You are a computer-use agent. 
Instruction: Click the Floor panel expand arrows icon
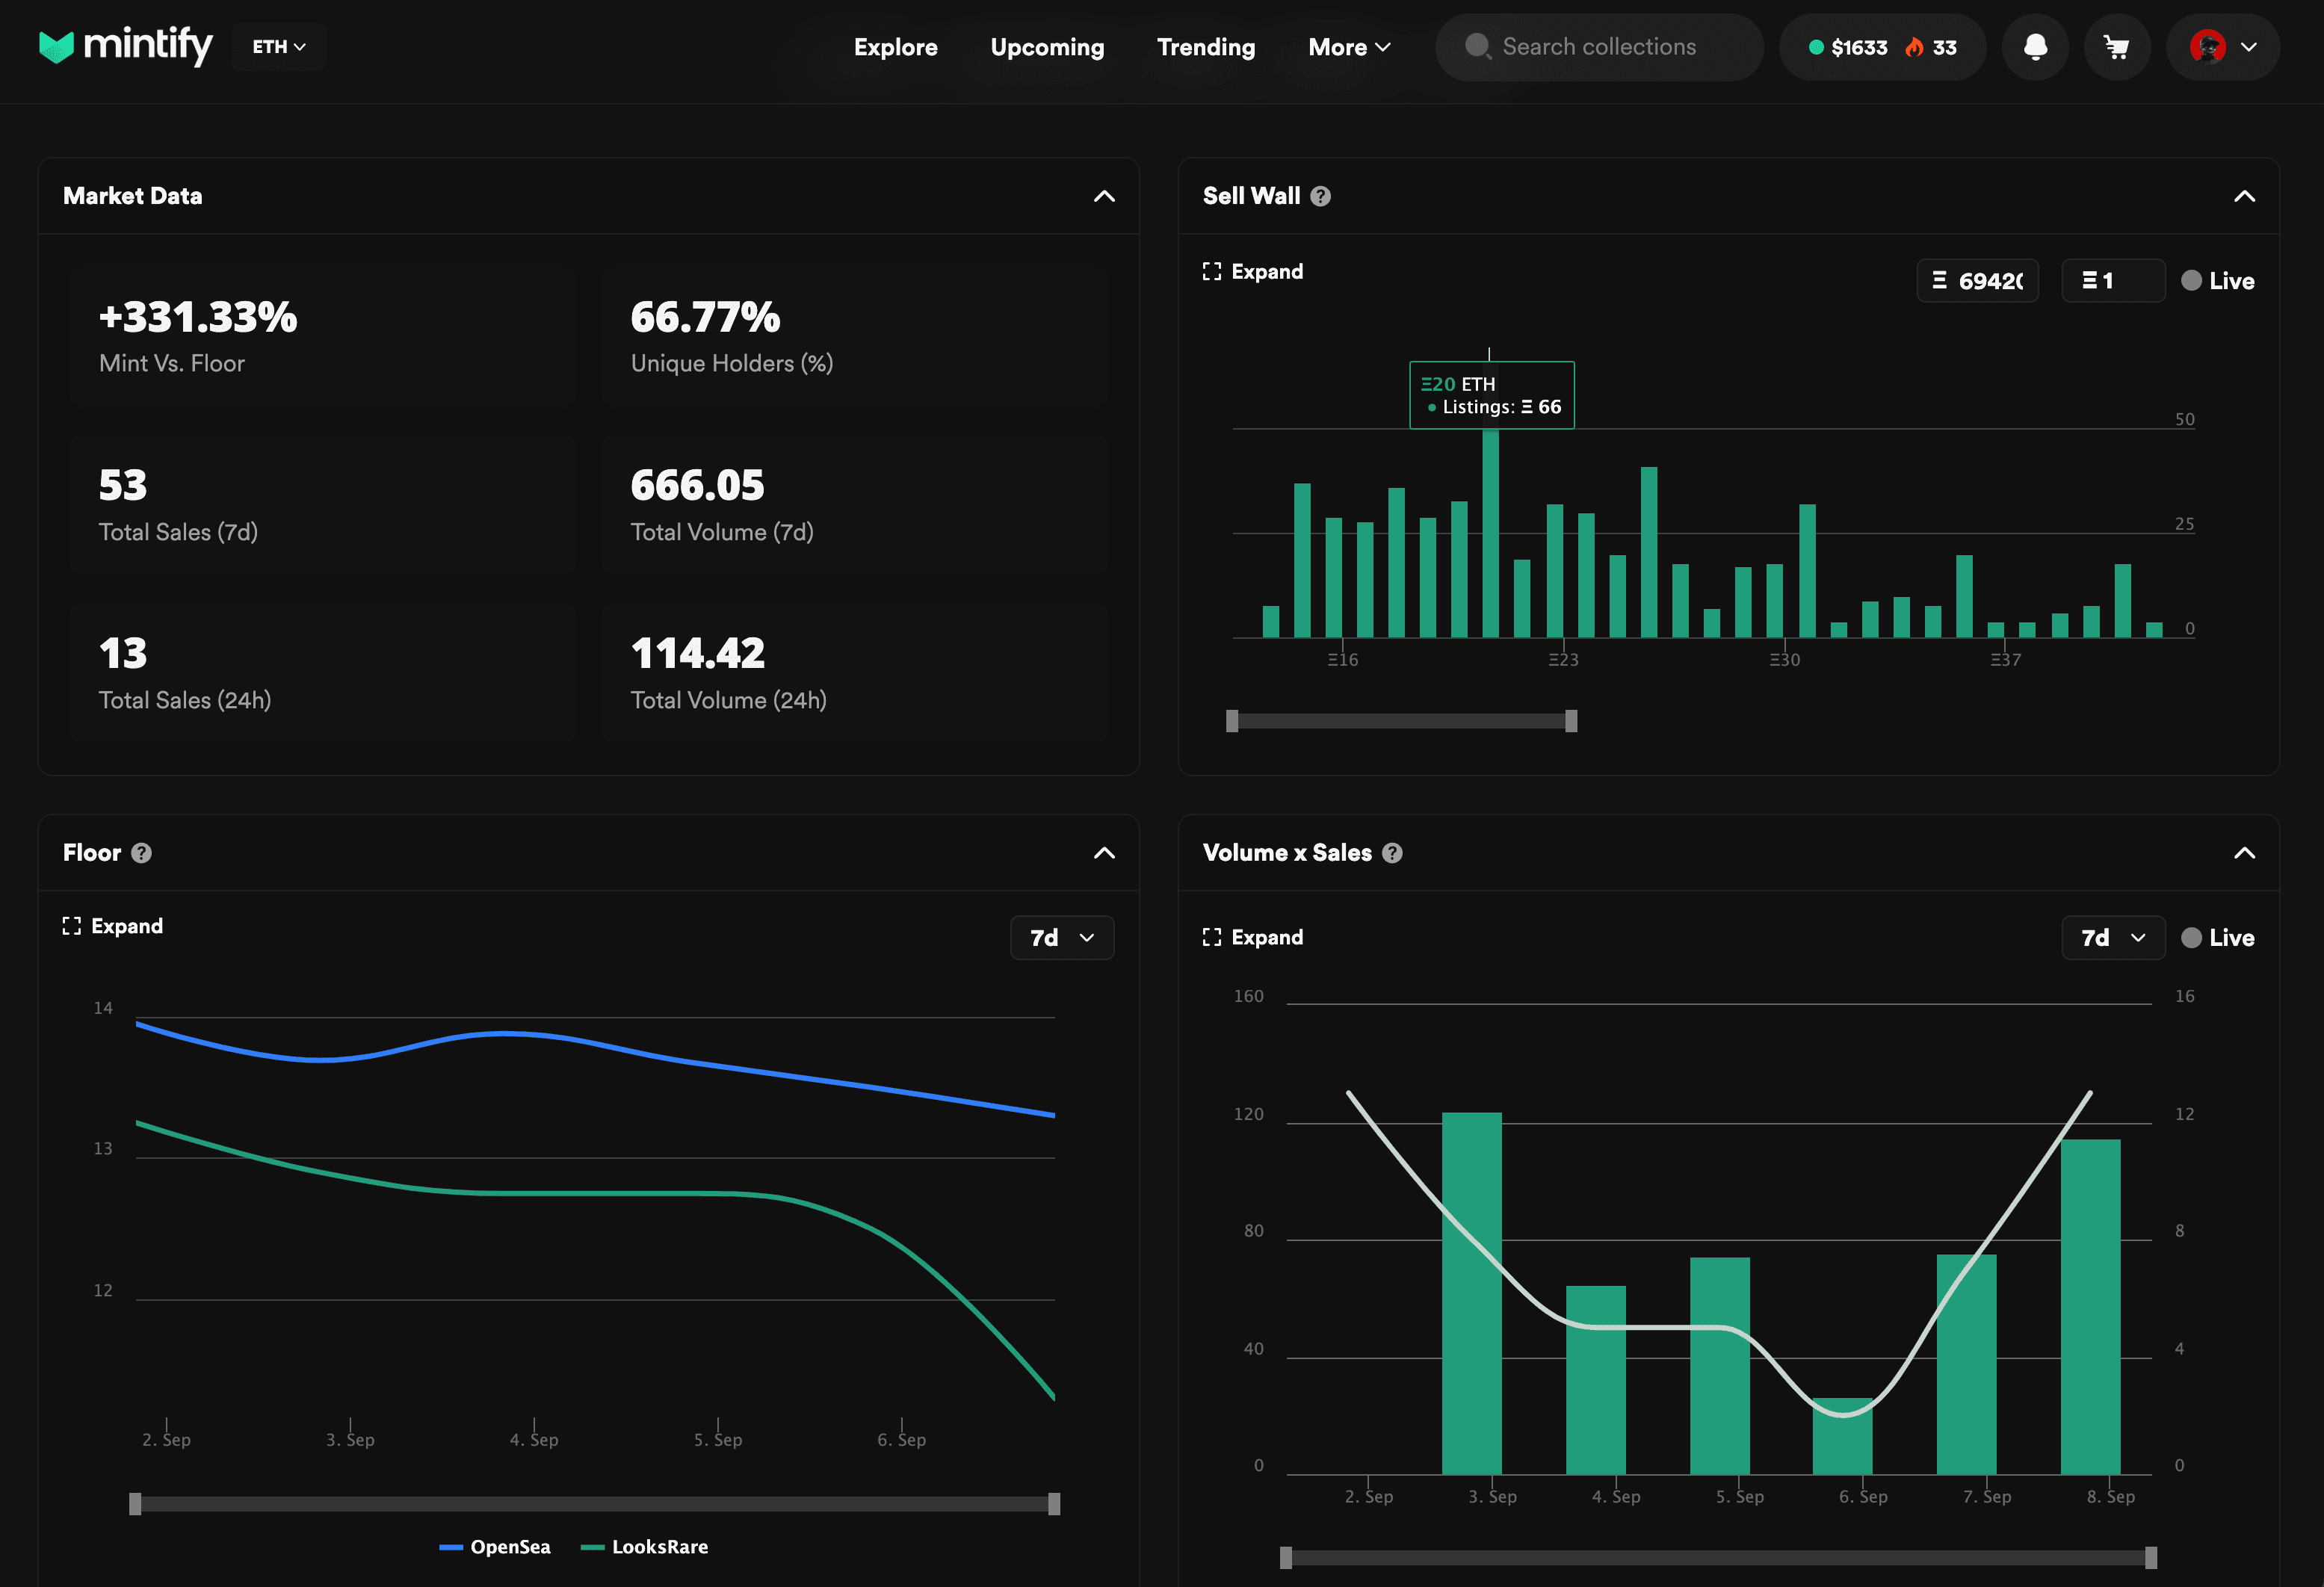click(71, 925)
